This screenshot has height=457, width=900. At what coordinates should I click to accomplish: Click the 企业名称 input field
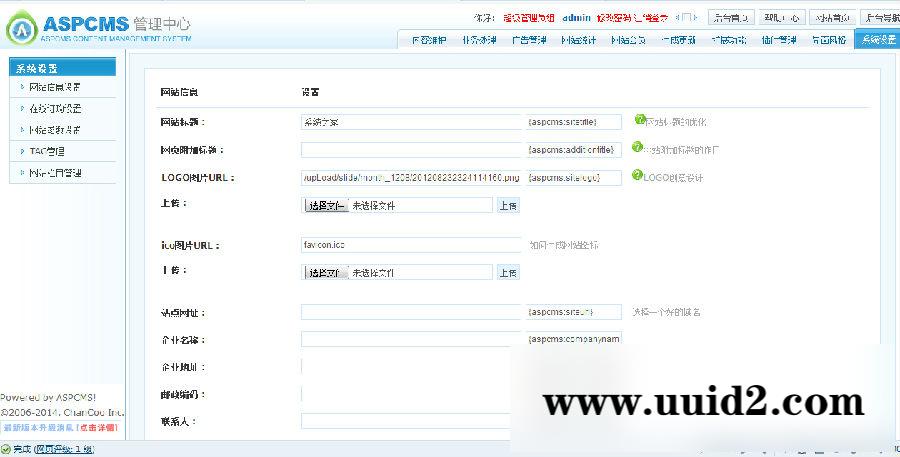pyautogui.click(x=411, y=339)
